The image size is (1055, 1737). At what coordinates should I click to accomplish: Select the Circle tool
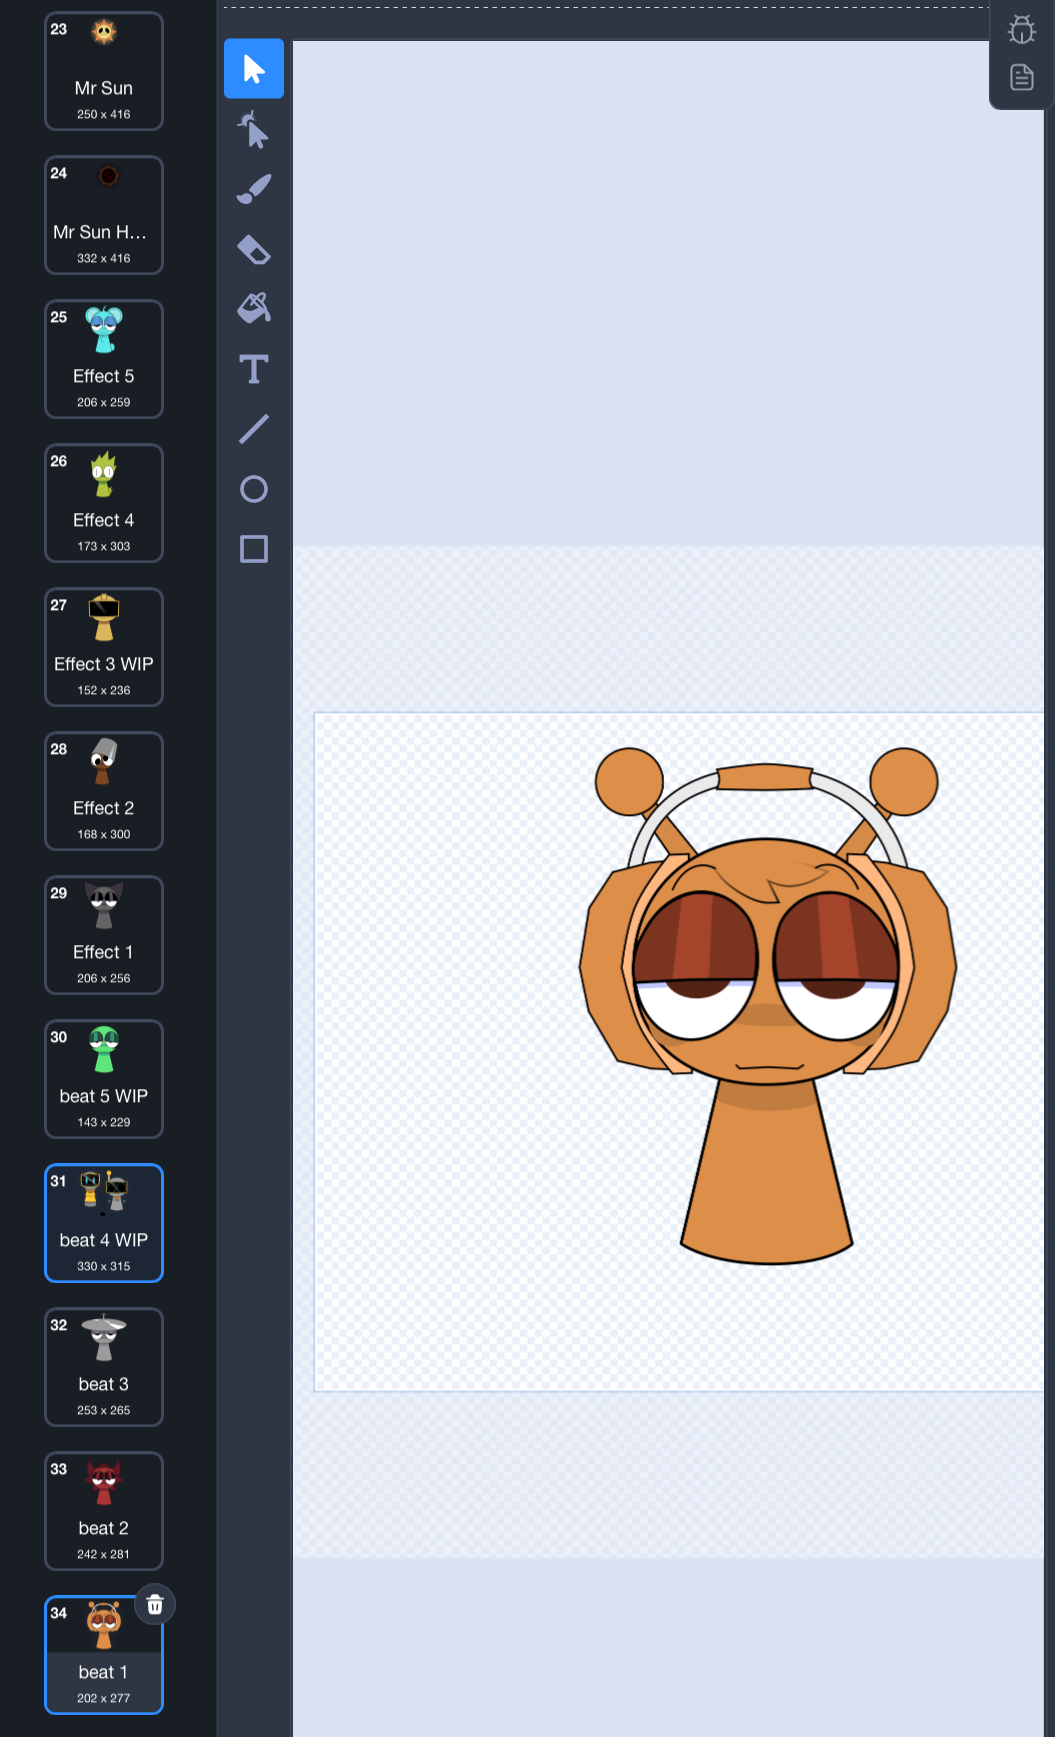(x=254, y=489)
